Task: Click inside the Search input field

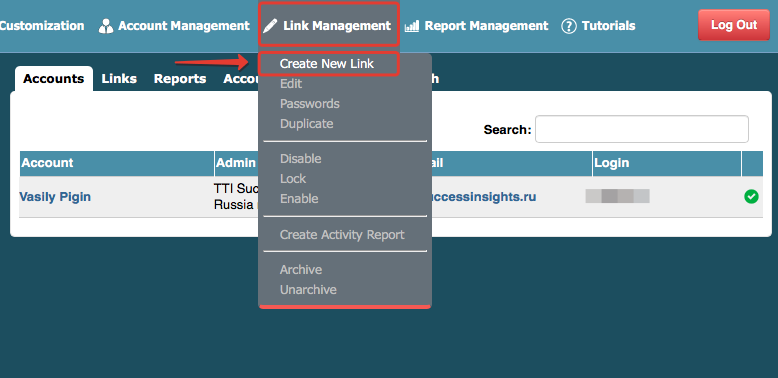Action: pyautogui.click(x=642, y=129)
